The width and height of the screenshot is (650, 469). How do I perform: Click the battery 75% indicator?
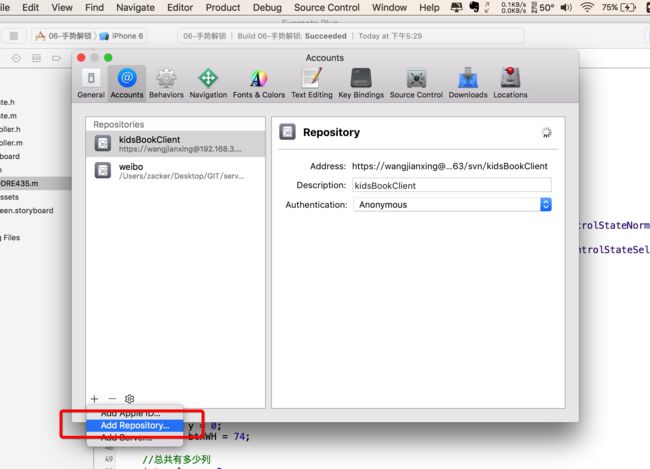pos(618,7)
